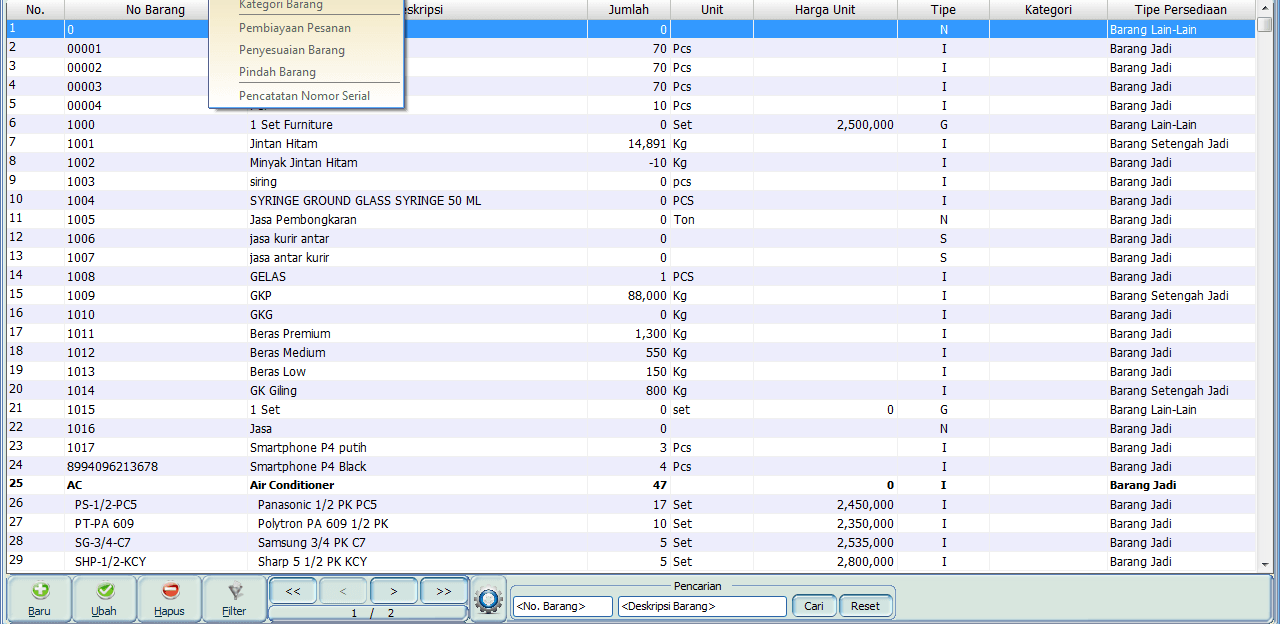Go to previous page with < button
The height and width of the screenshot is (624, 1280).
(x=343, y=591)
